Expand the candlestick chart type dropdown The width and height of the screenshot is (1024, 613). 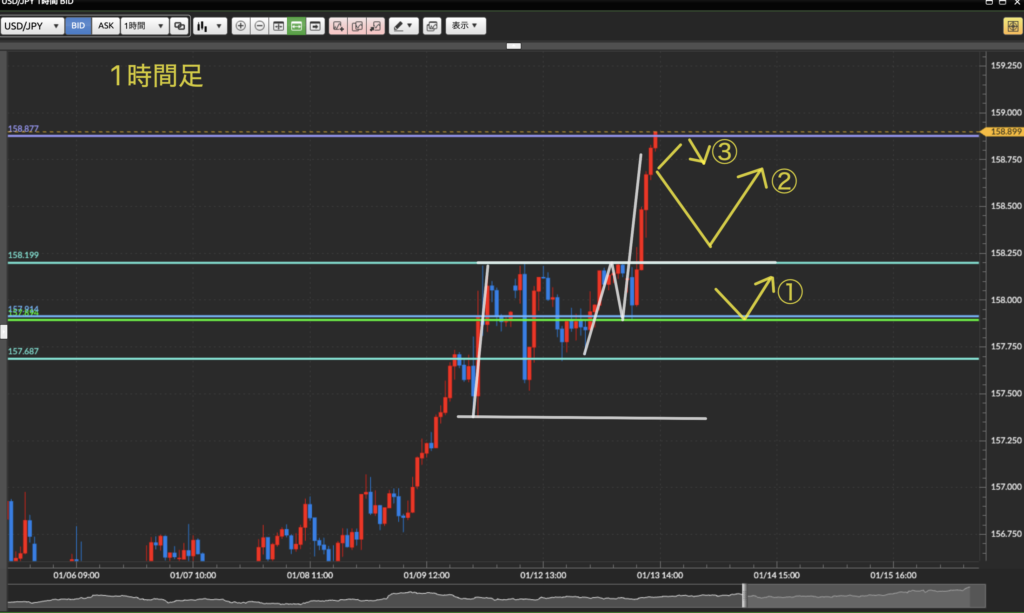click(209, 26)
